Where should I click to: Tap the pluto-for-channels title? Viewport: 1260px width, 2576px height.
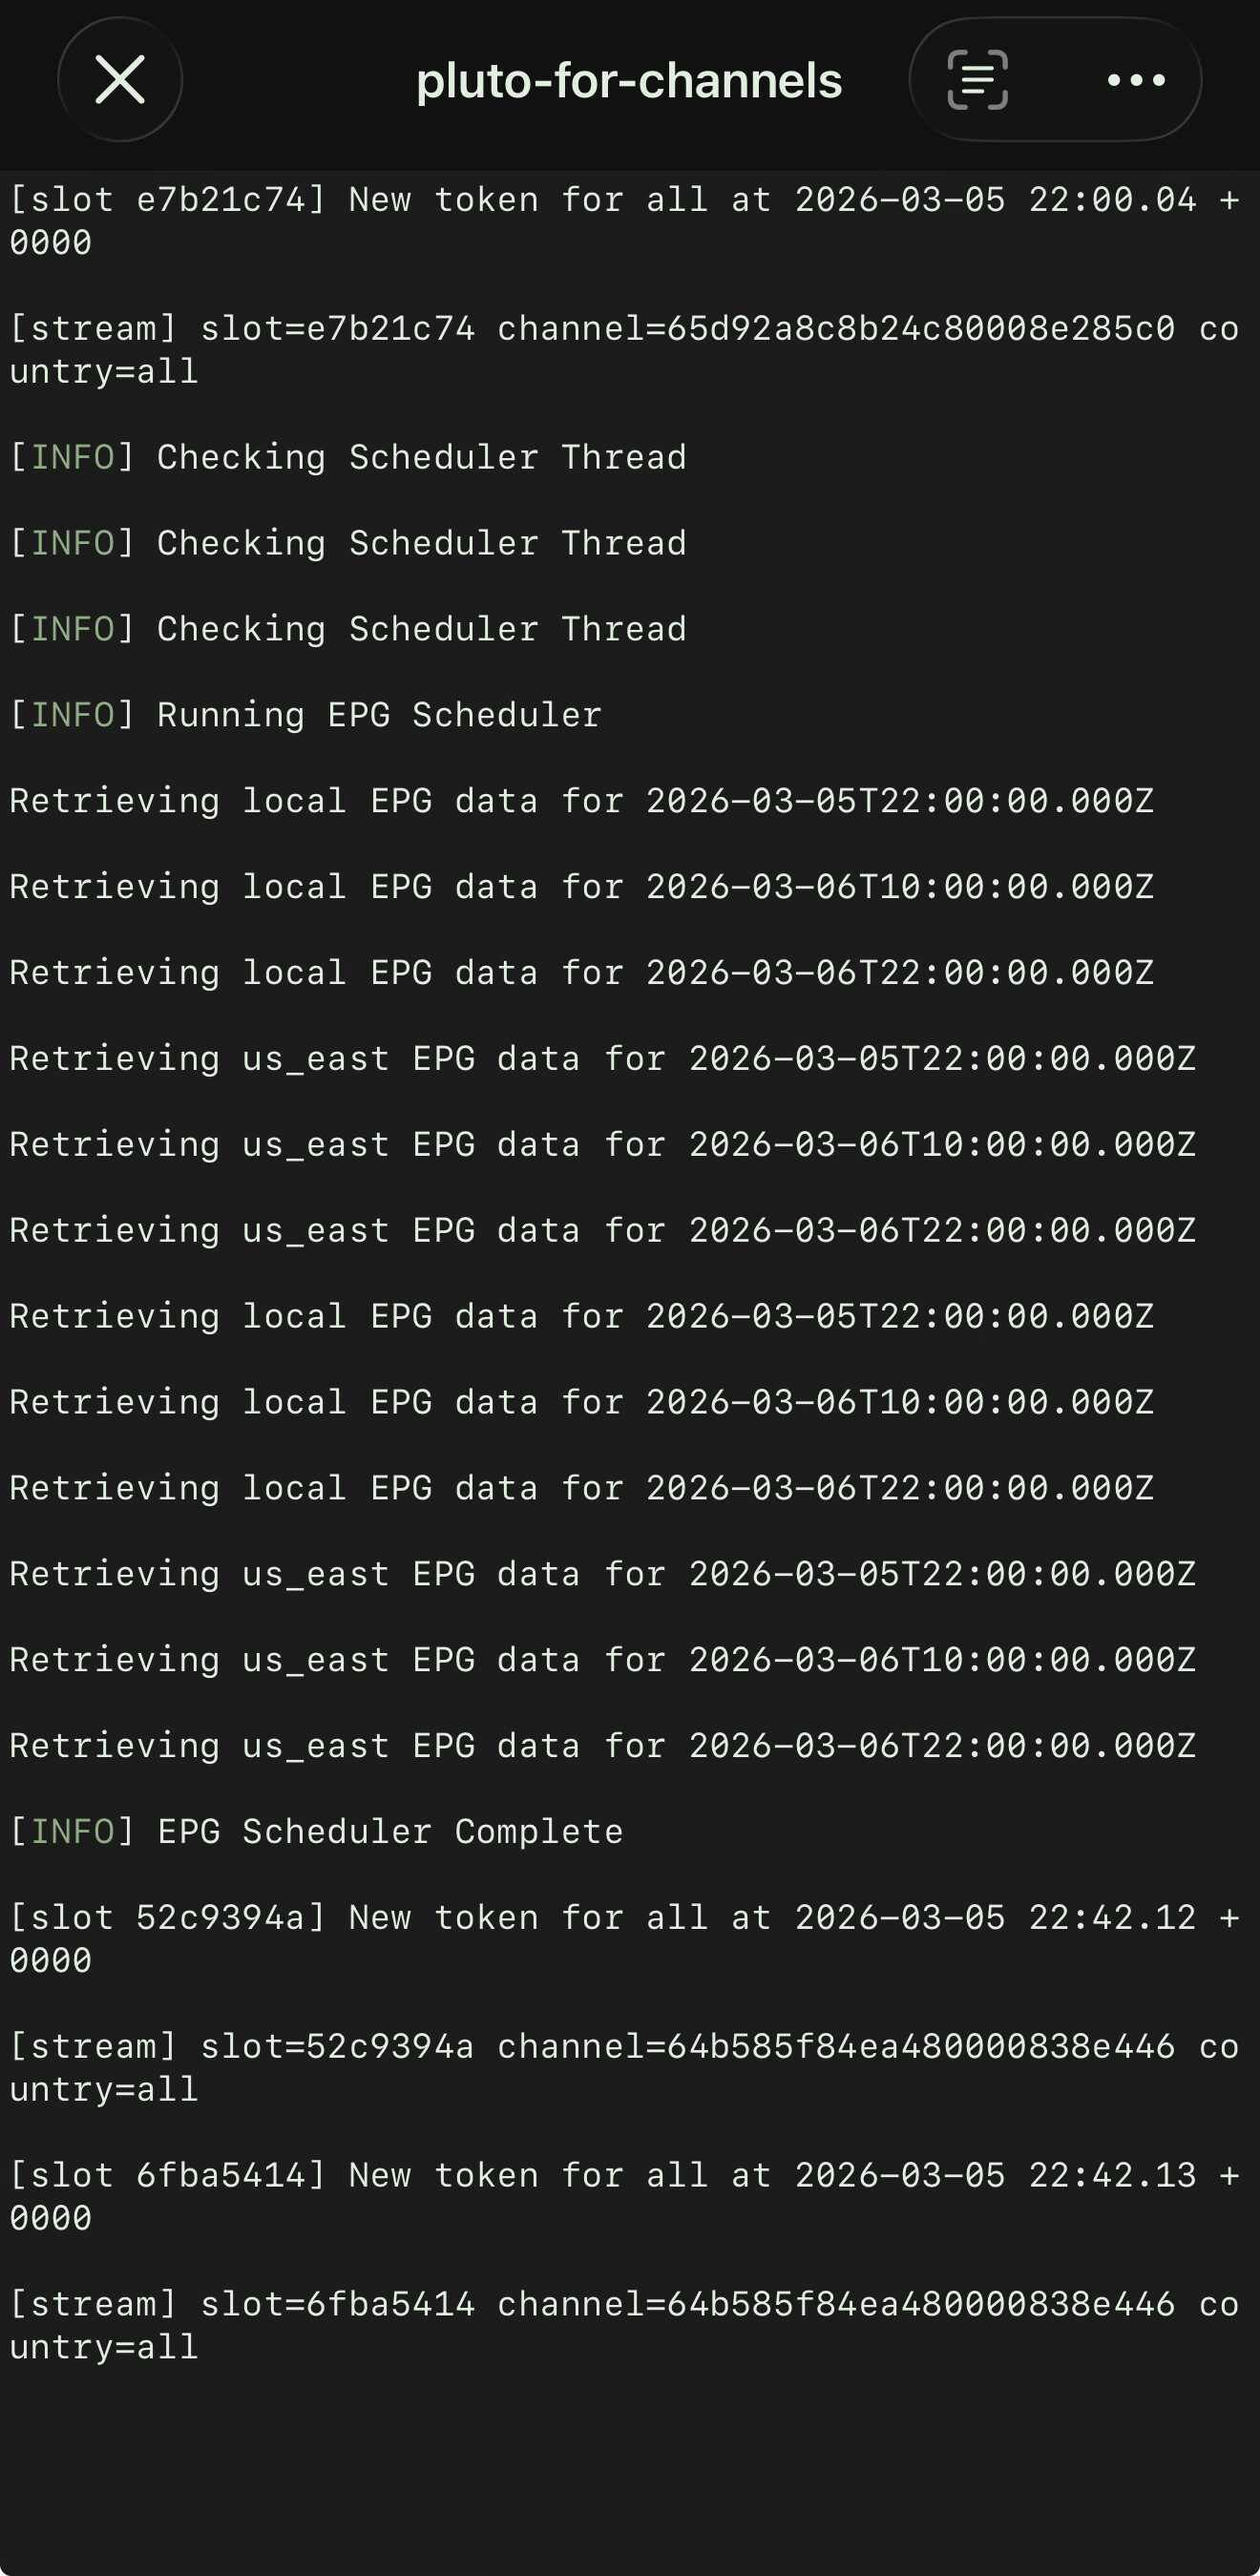click(629, 81)
